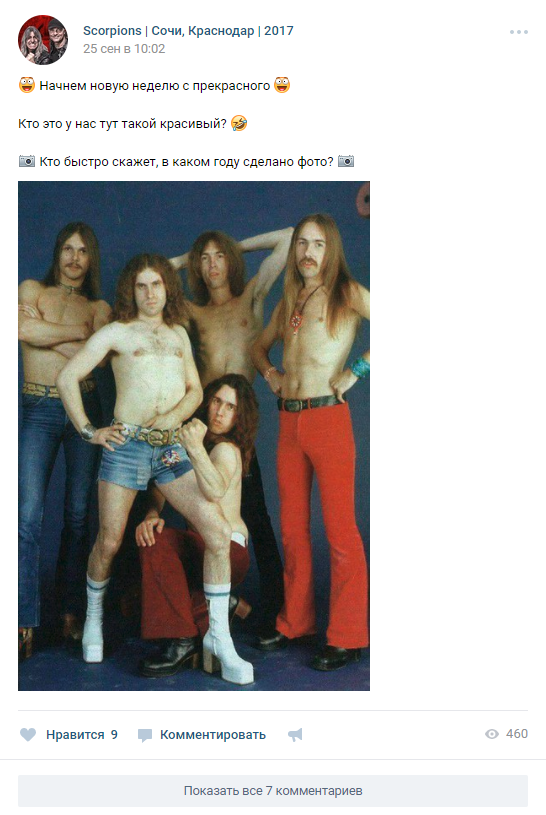
Task: View who liked via count 9
Action: [x=114, y=734]
